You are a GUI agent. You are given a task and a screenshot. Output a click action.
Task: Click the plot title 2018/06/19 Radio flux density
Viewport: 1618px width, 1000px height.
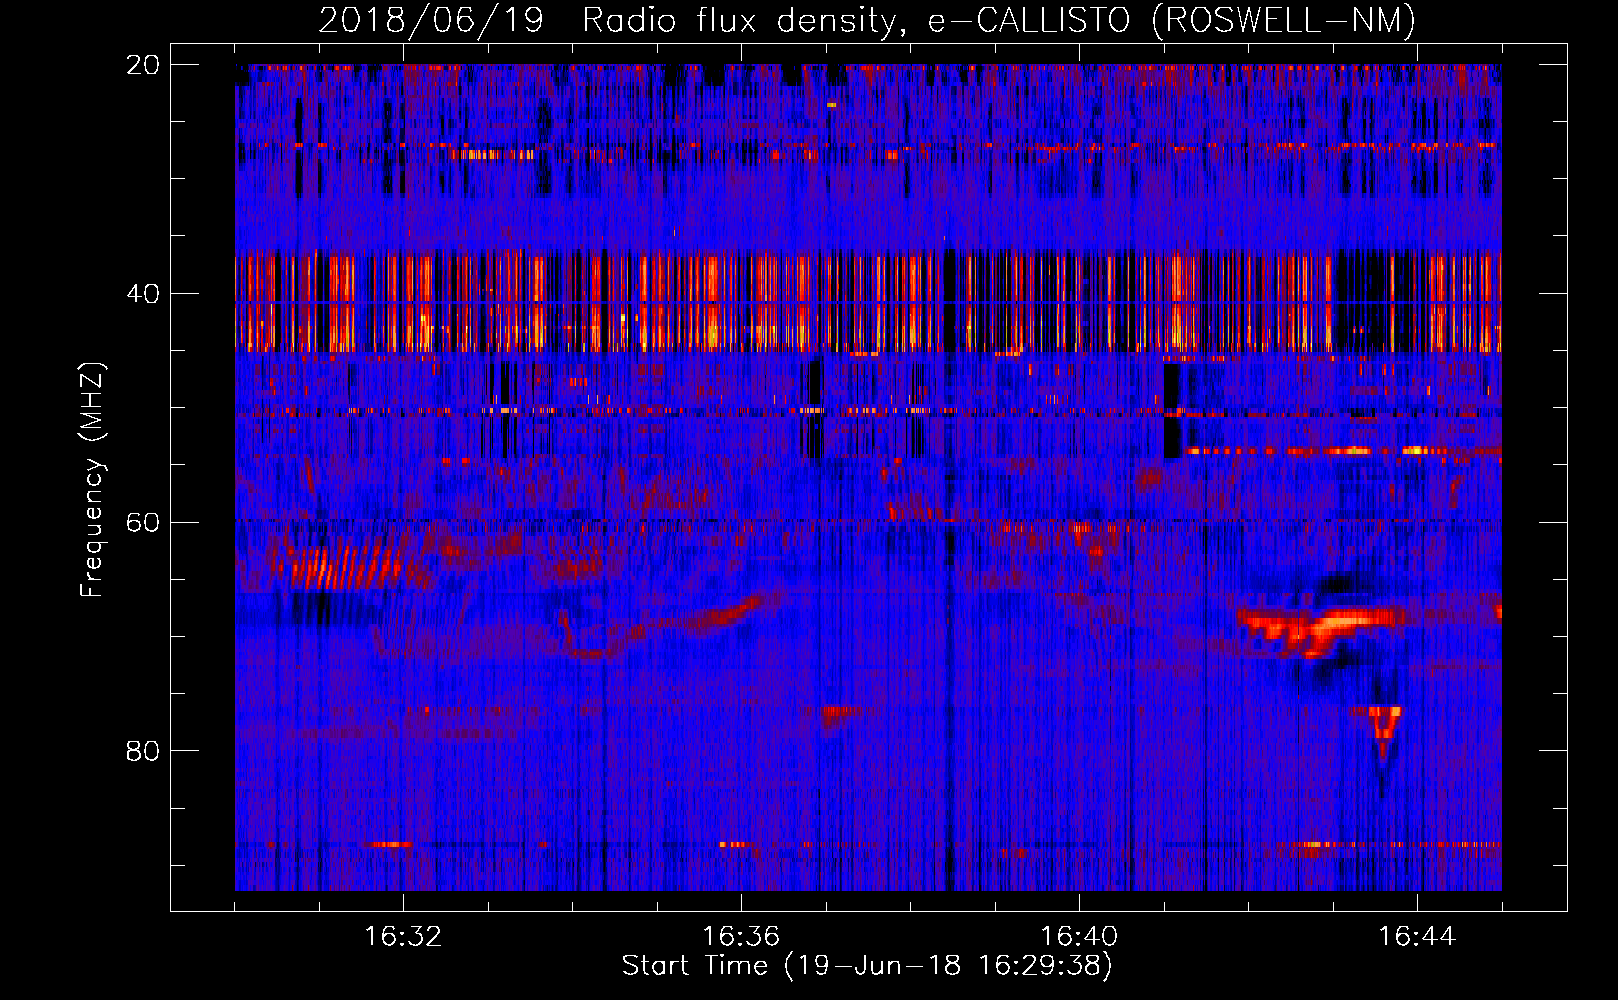coord(867,20)
